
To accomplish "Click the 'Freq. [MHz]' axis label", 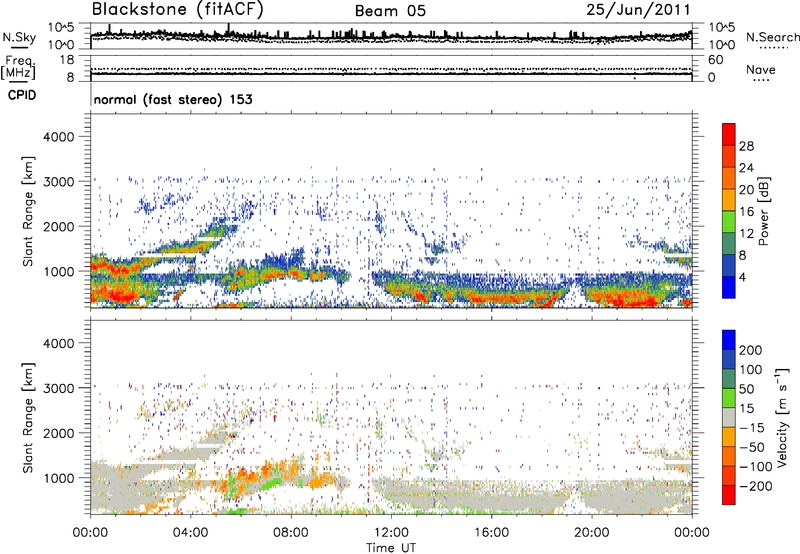I will [18, 67].
